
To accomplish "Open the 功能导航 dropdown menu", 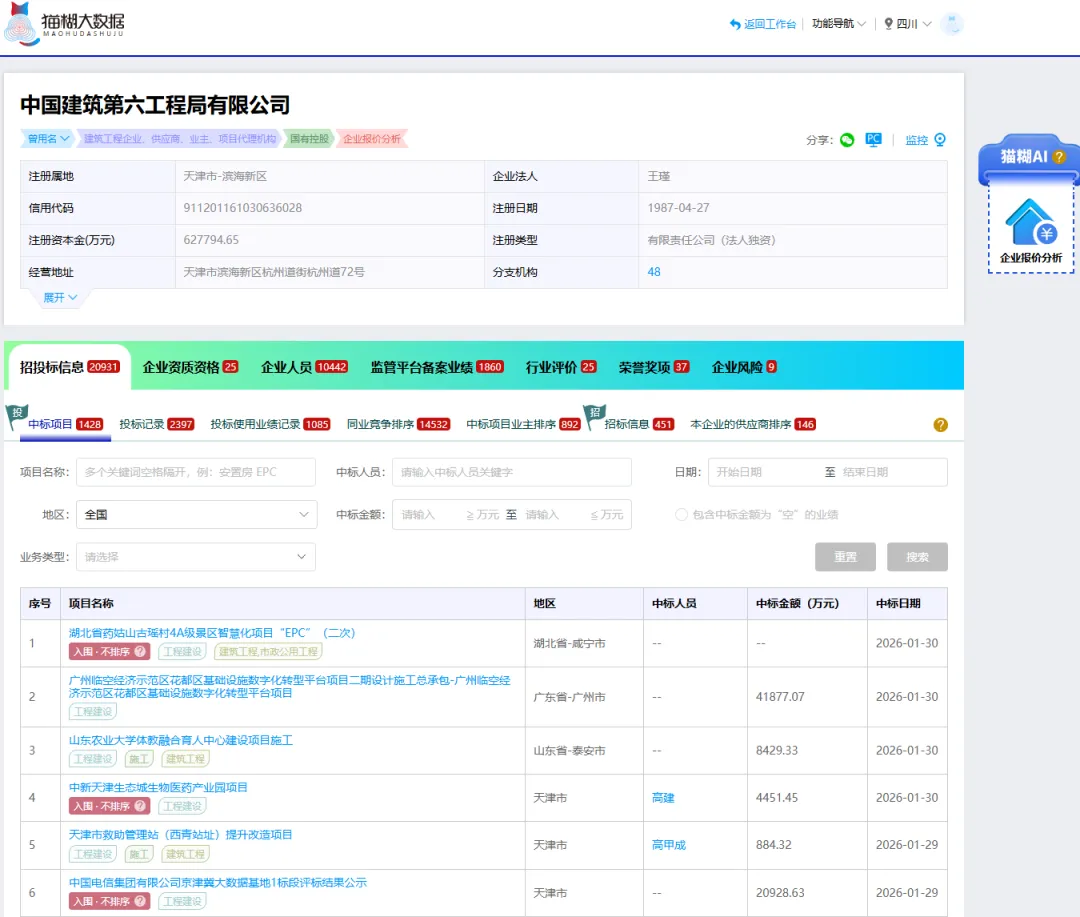I will click(x=838, y=24).
